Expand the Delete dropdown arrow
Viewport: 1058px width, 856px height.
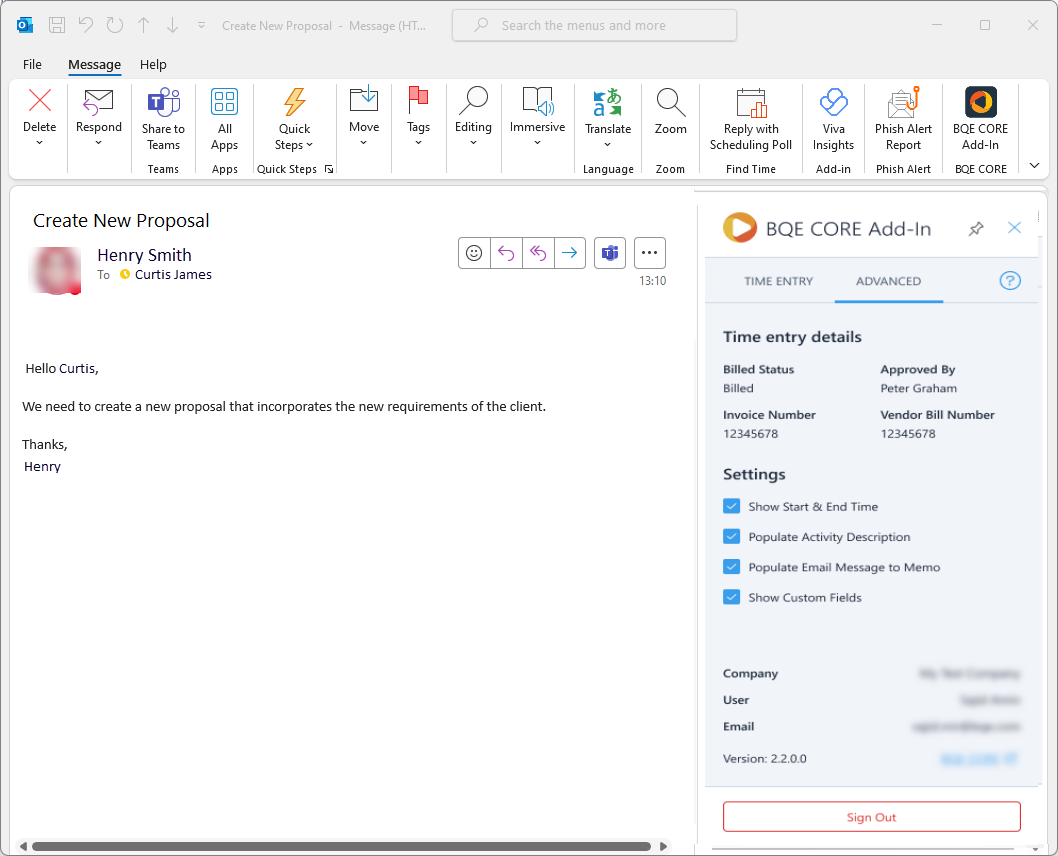tap(39, 143)
